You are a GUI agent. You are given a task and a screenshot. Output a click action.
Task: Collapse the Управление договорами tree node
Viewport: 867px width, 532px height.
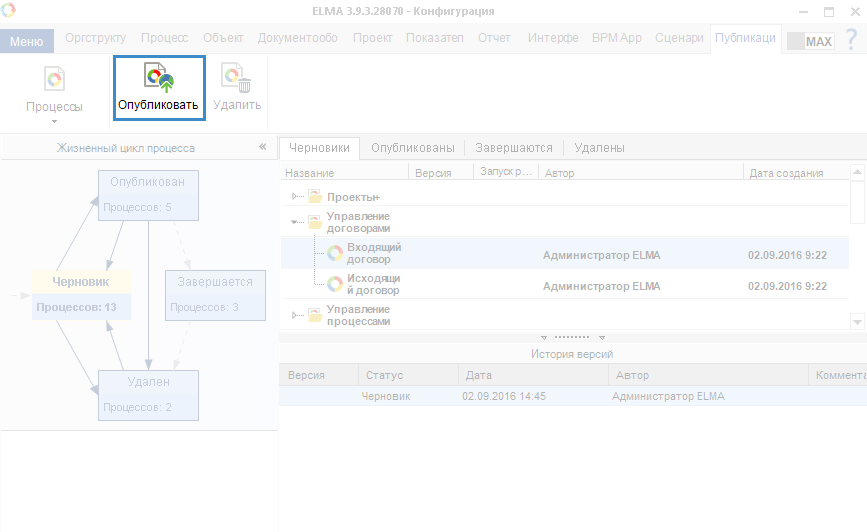click(x=294, y=222)
